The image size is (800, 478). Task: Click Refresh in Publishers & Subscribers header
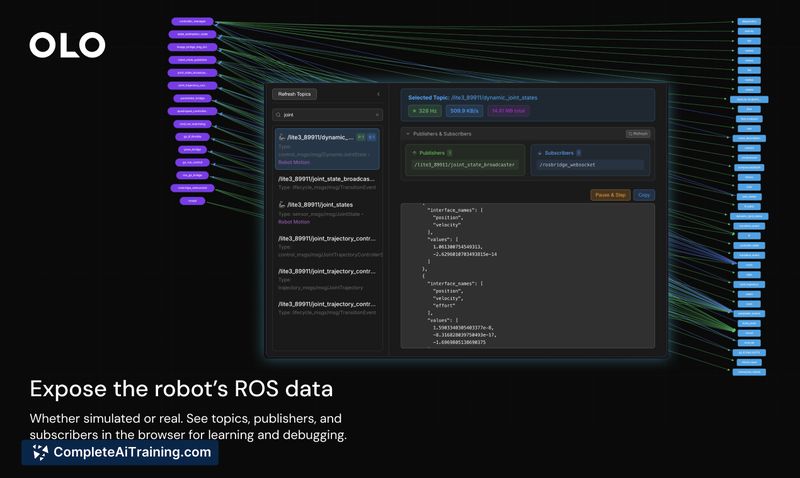tap(638, 134)
